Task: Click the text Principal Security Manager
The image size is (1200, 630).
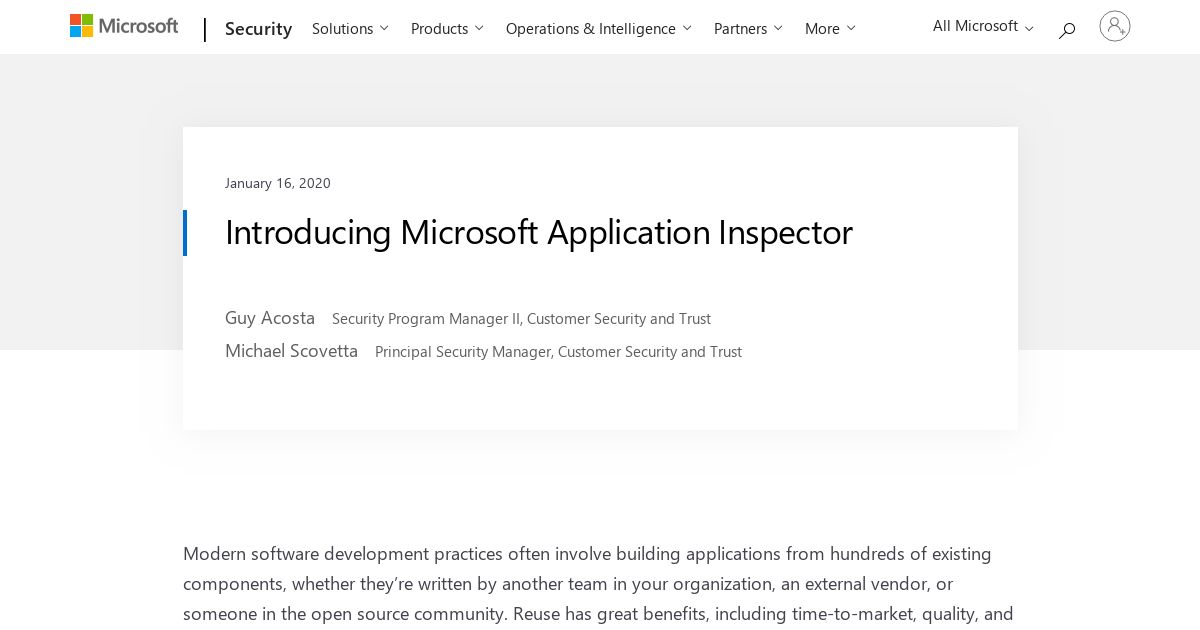Action: (x=463, y=352)
